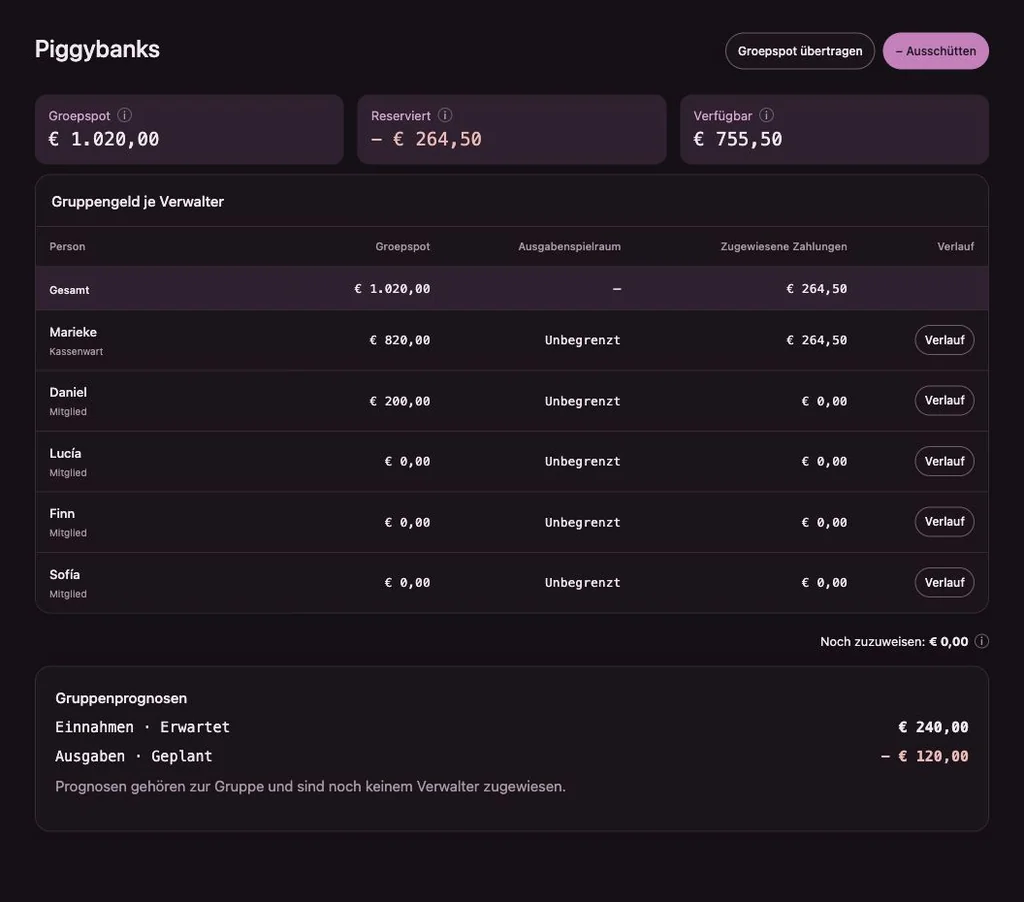Open Sofía's Verlauf button

944,583
